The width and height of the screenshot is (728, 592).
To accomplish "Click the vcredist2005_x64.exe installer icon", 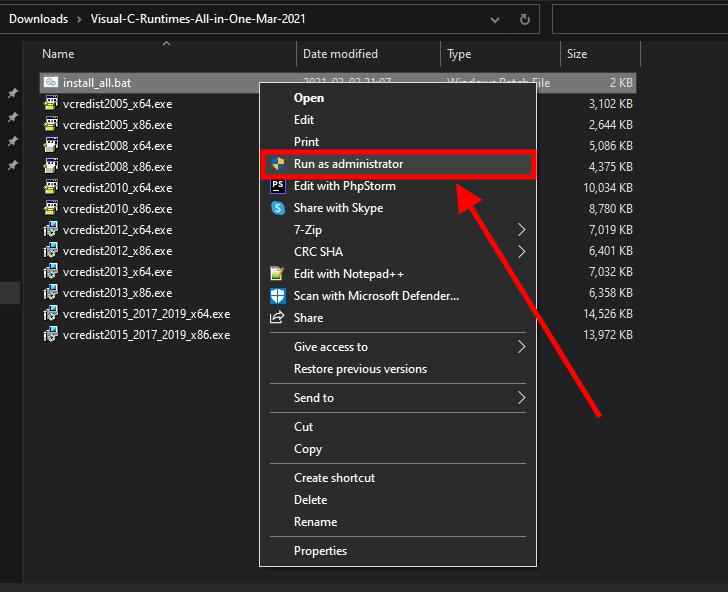I will click(51, 103).
